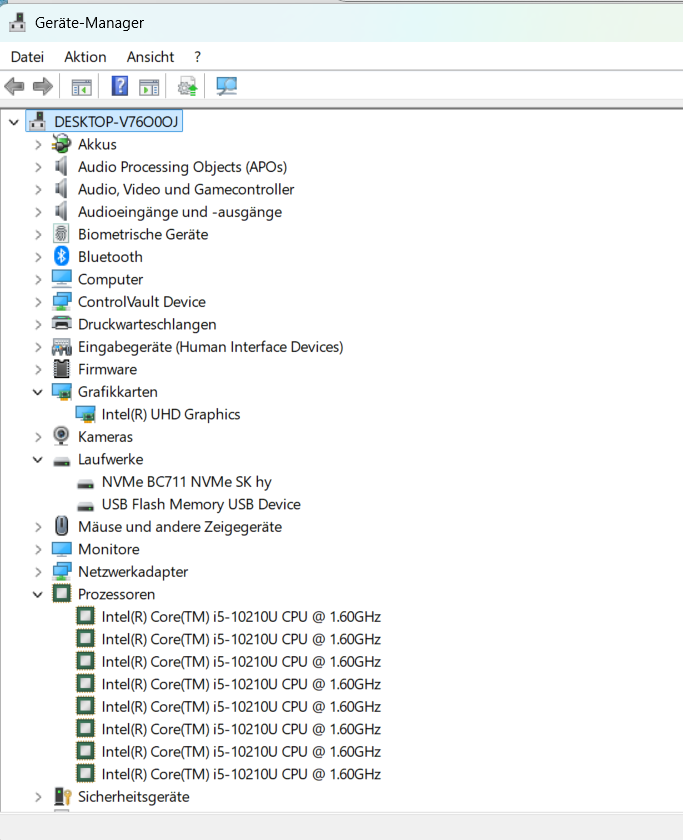This screenshot has height=840, width=683.
Task: Open the Aktion menu
Action: pyautogui.click(x=85, y=57)
